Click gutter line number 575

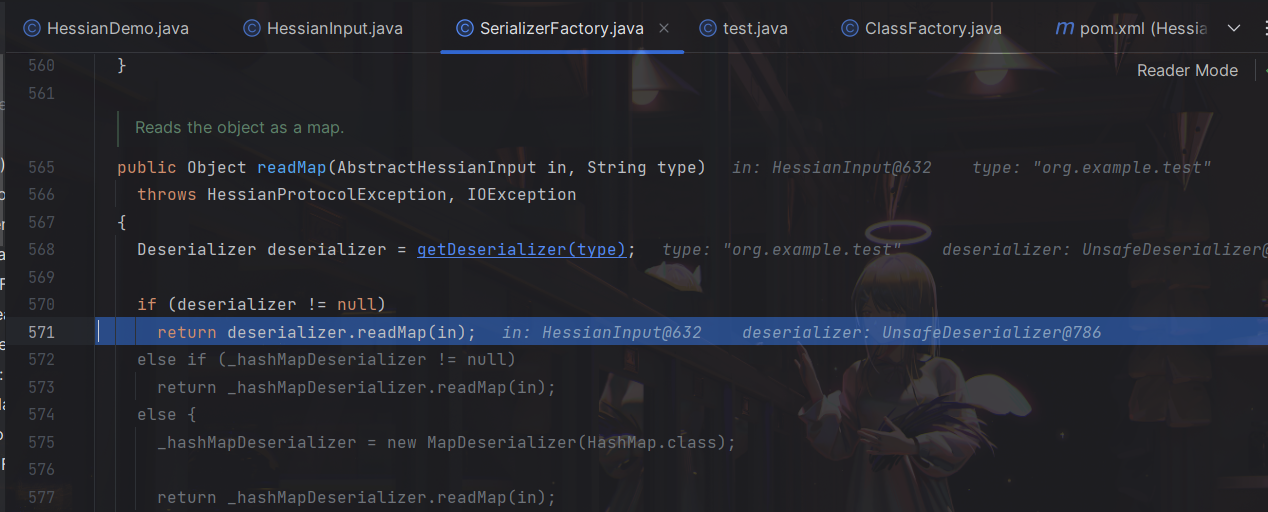(x=41, y=442)
